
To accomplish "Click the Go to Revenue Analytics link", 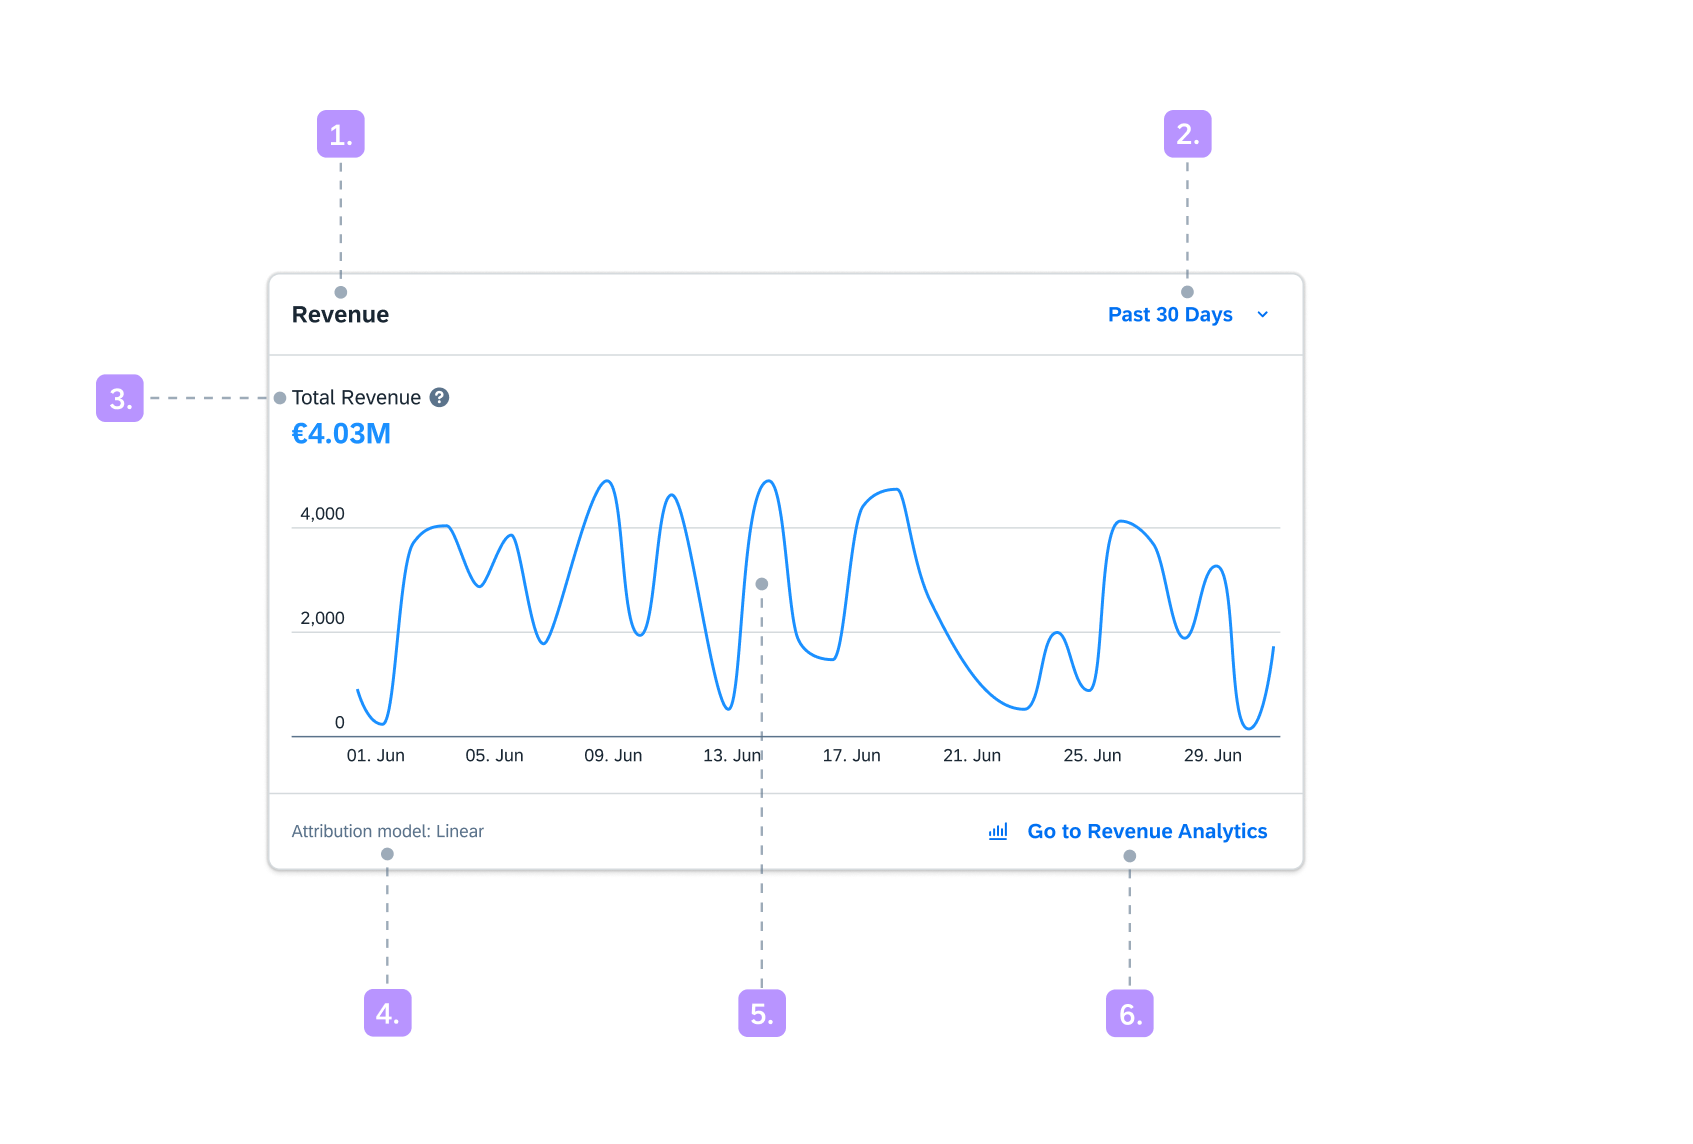I will [1148, 831].
